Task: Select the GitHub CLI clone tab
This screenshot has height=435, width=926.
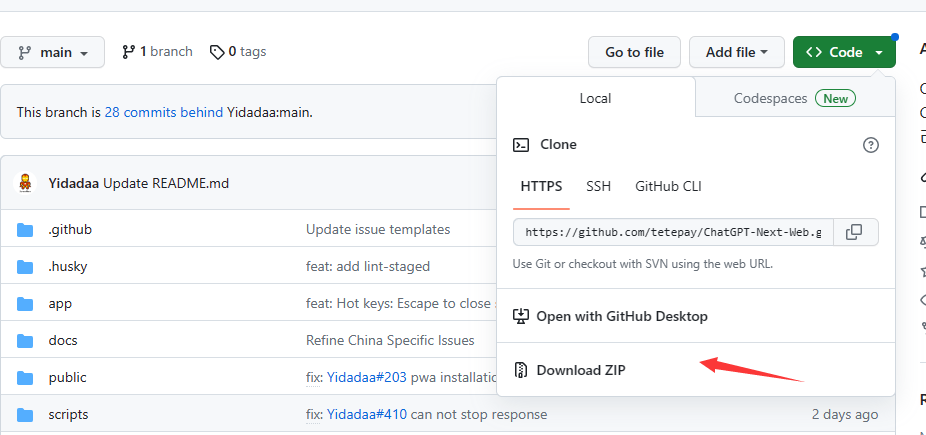Action: (x=668, y=186)
